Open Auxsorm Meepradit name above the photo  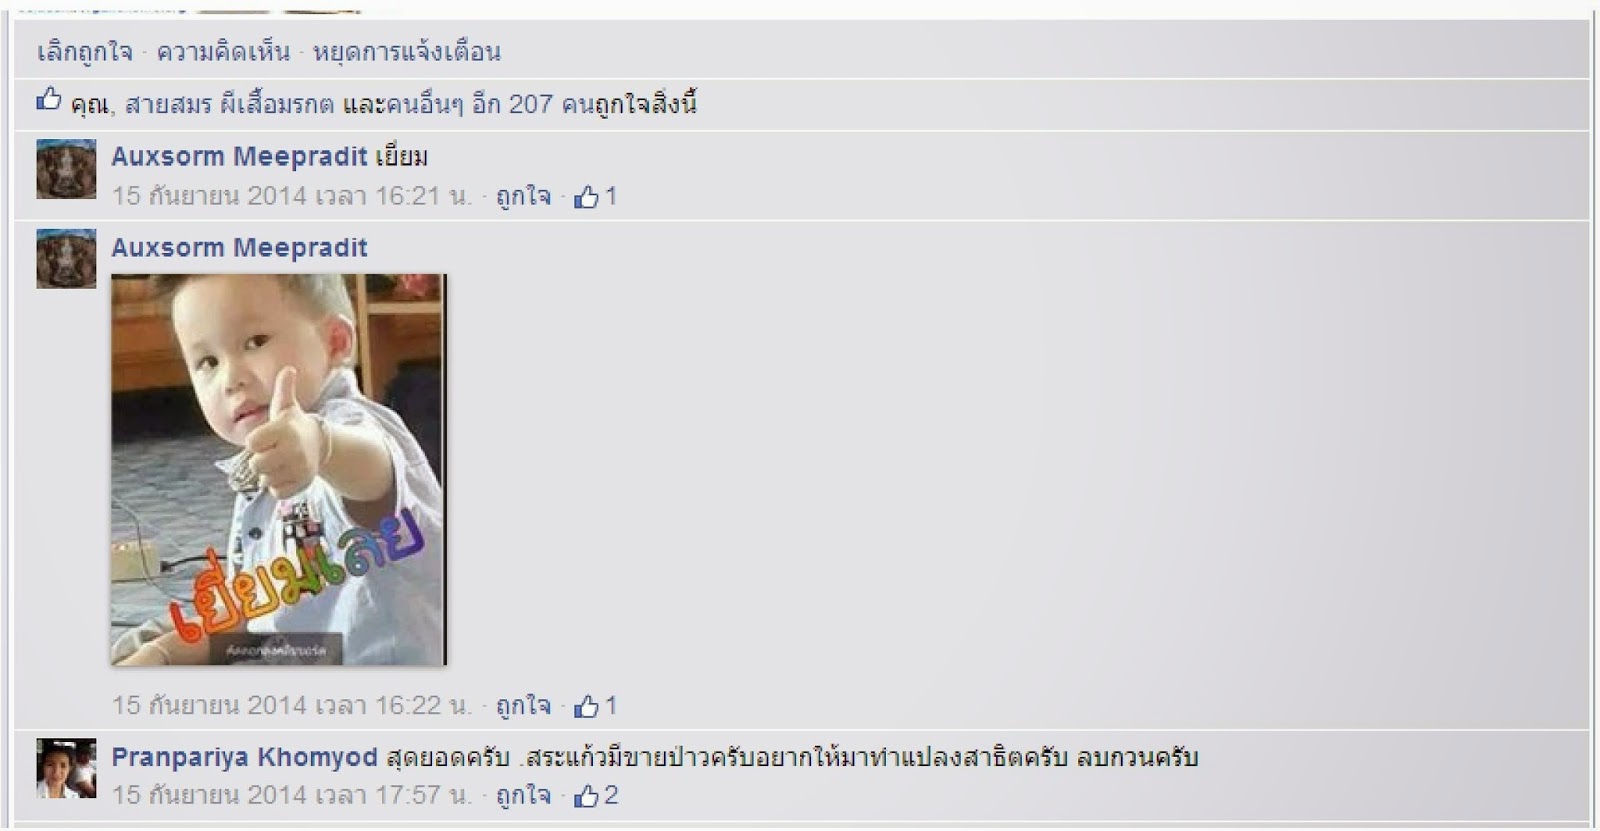coord(239,248)
